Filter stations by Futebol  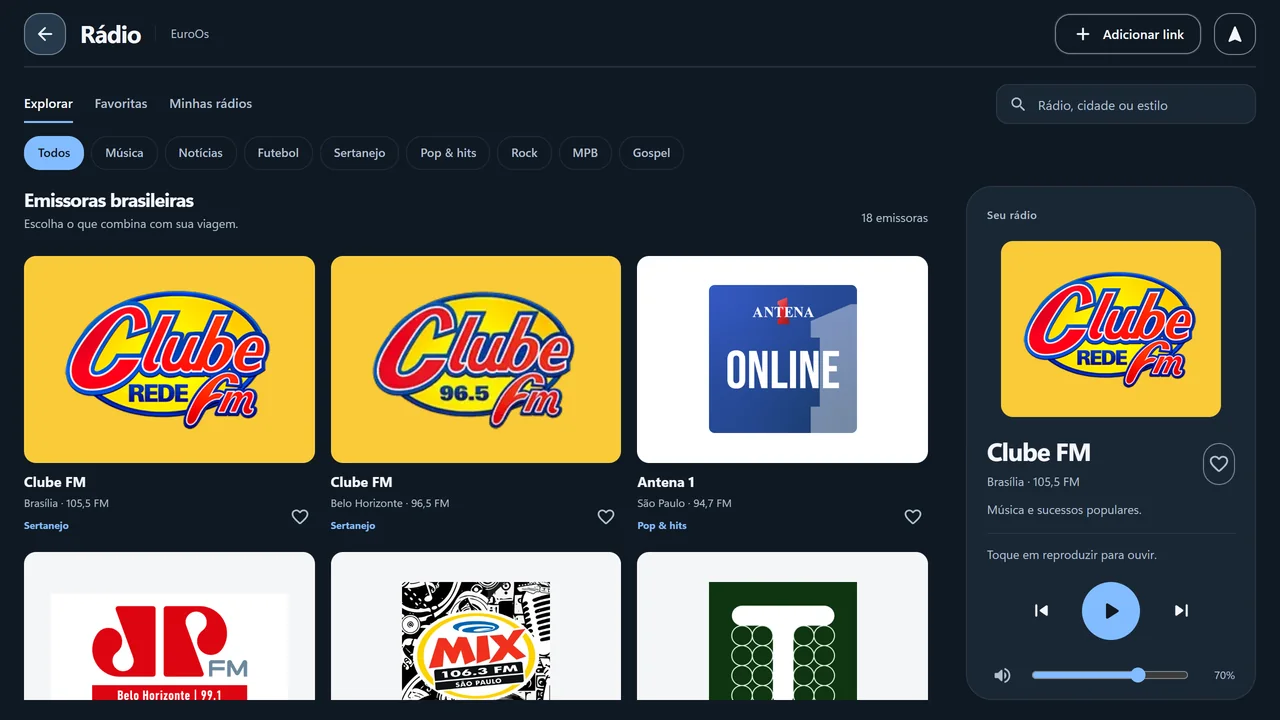click(278, 153)
